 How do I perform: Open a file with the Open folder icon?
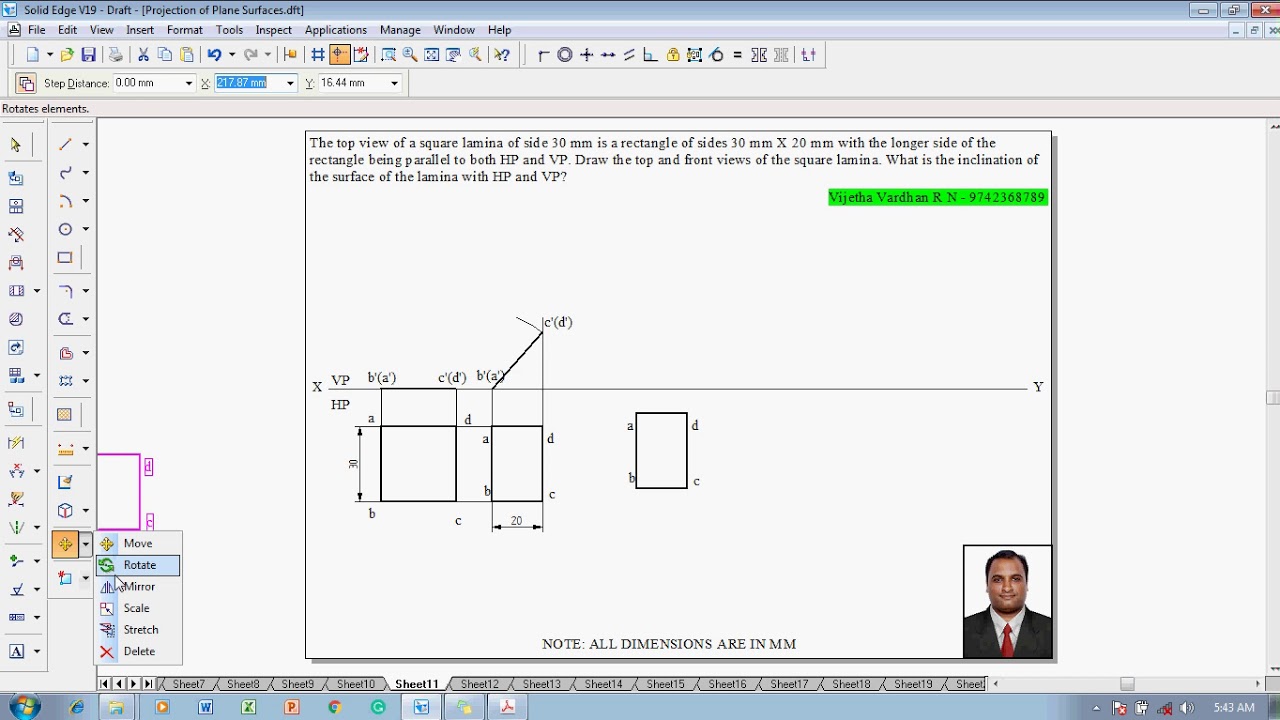click(67, 55)
